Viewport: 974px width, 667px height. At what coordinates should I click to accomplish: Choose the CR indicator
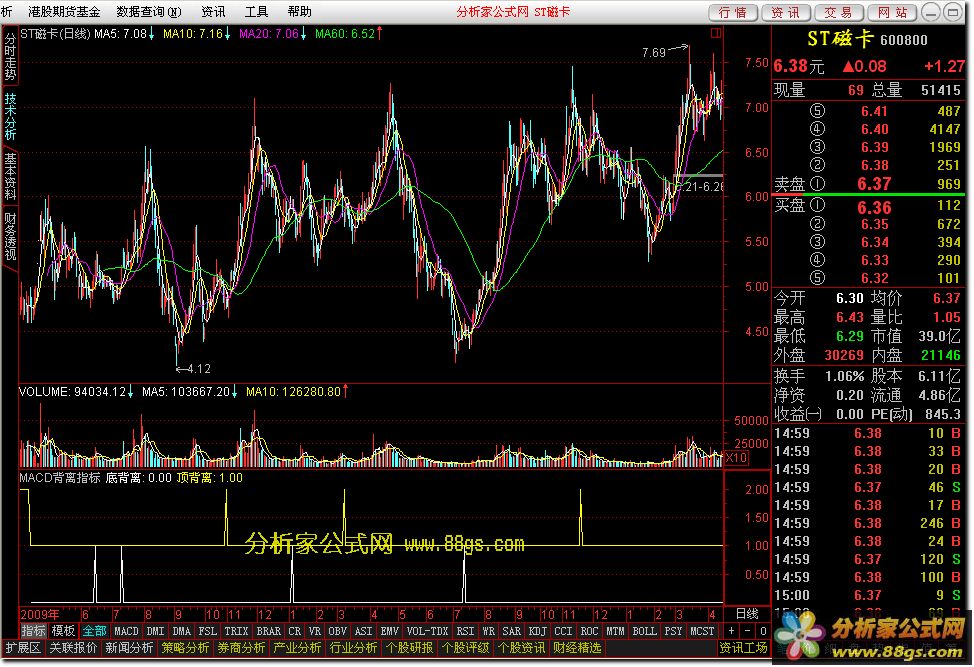(294, 631)
